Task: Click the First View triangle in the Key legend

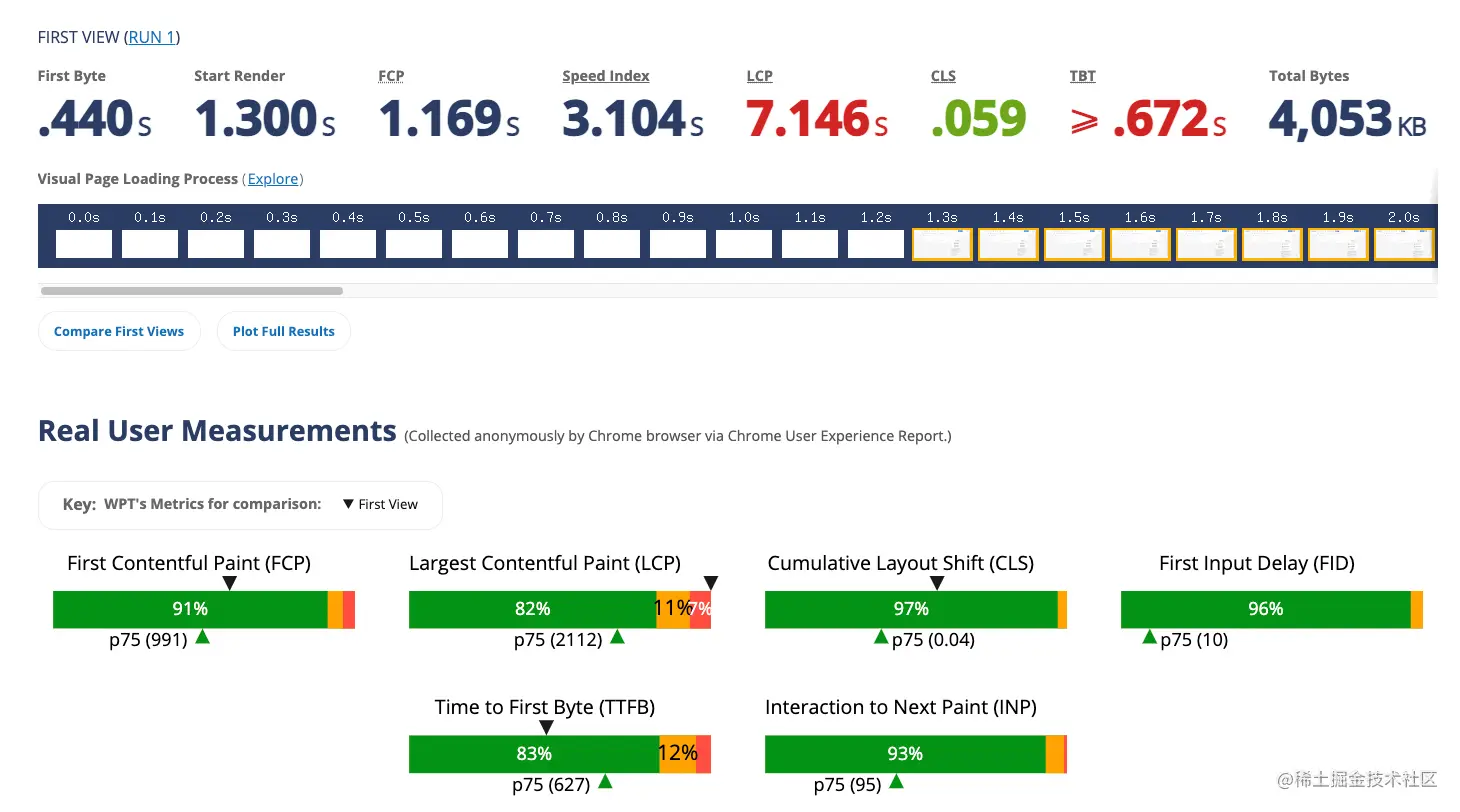Action: click(348, 504)
